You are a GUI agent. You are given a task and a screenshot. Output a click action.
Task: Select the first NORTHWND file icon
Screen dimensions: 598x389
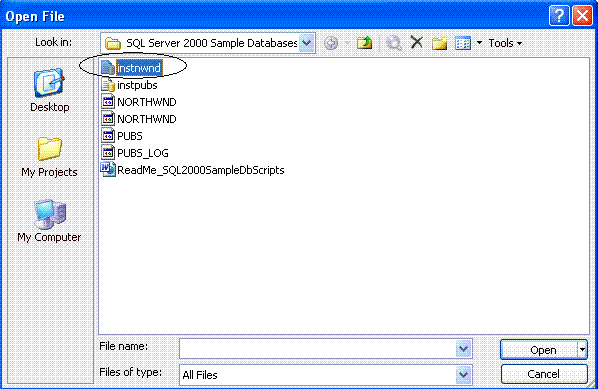[108, 102]
